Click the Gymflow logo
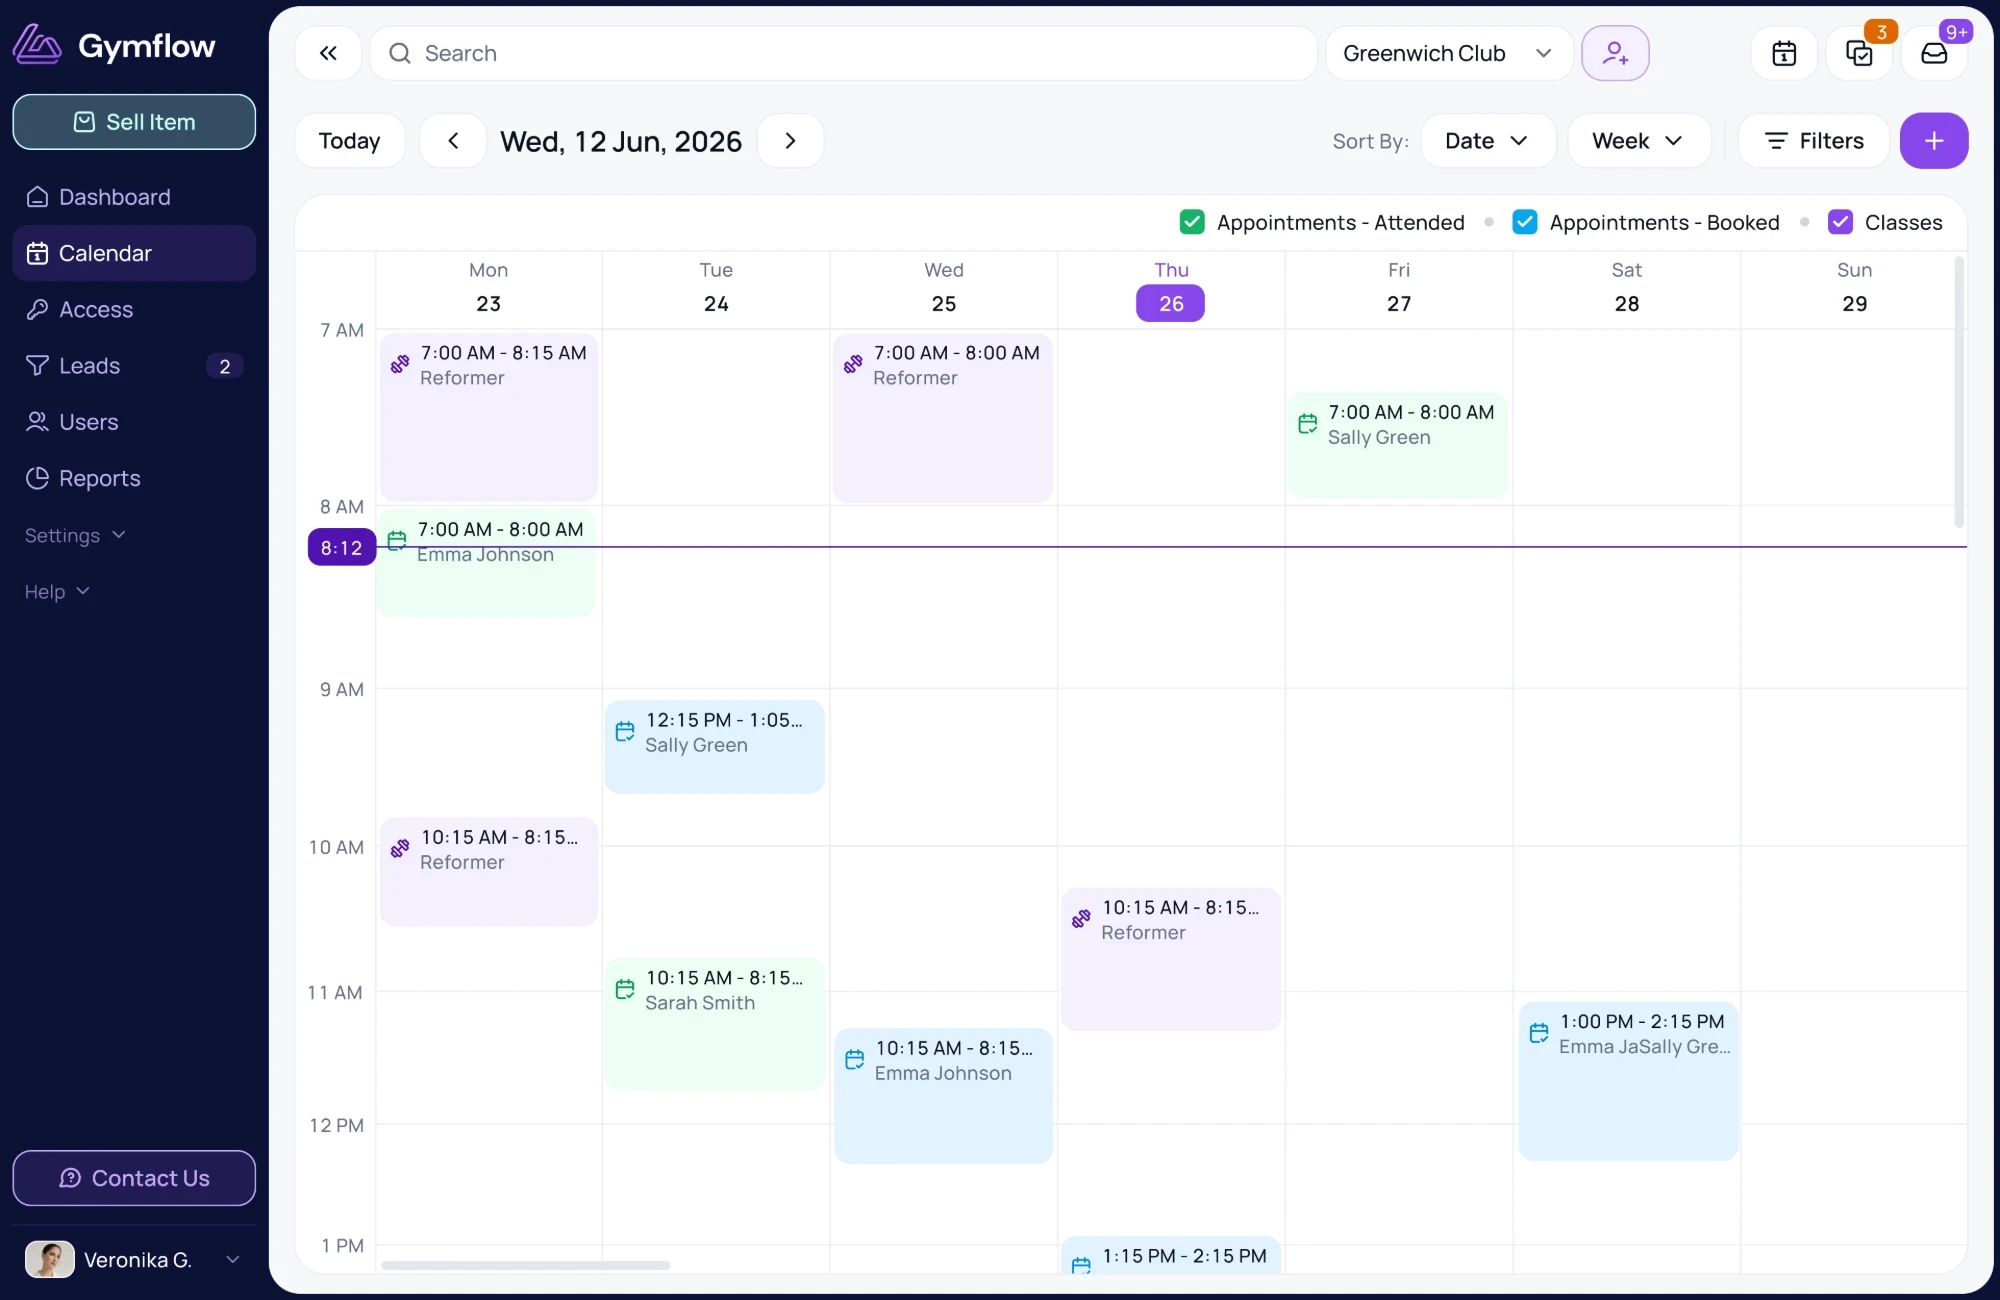2000x1300 pixels. [114, 45]
